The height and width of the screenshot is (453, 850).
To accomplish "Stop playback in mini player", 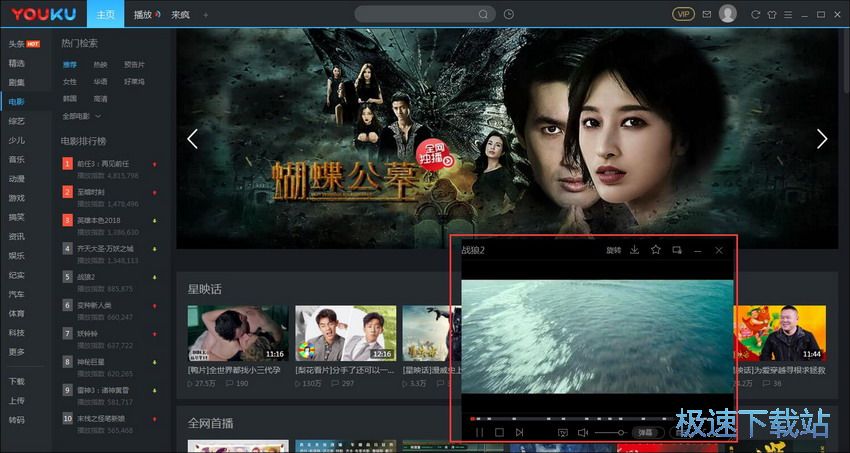I will (x=499, y=432).
